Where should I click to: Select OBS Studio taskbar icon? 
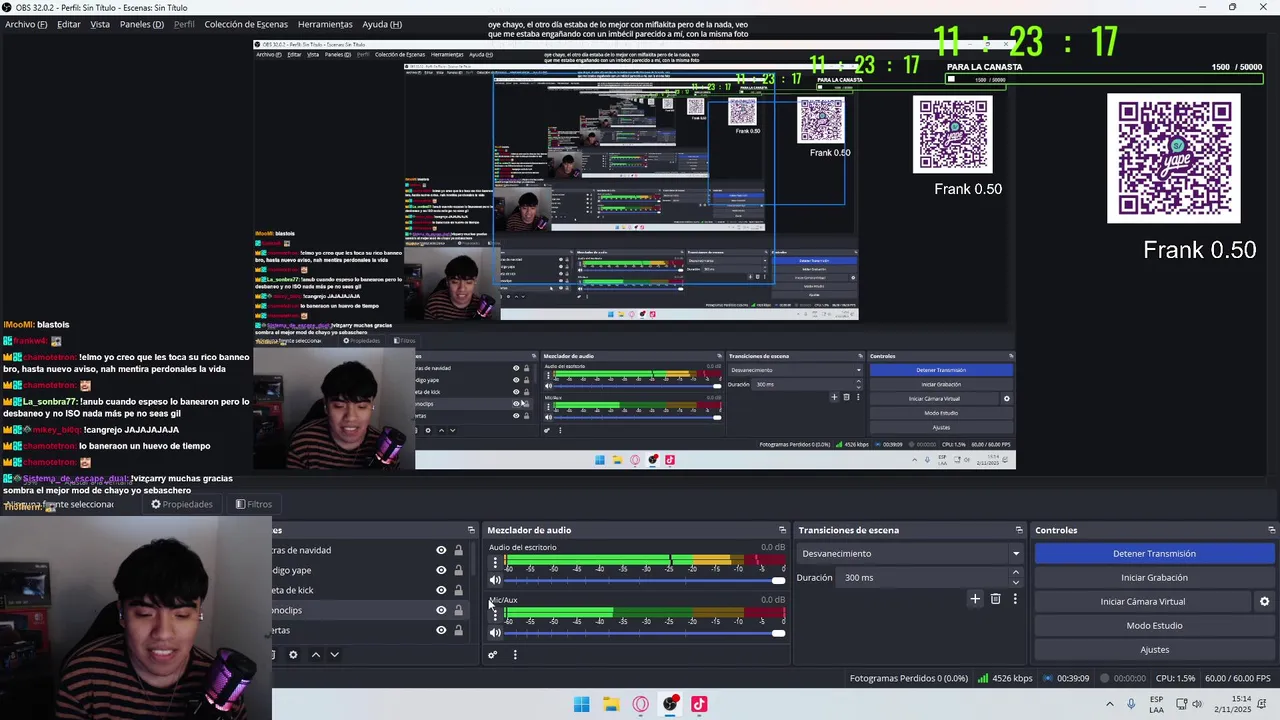pyautogui.click(x=670, y=704)
